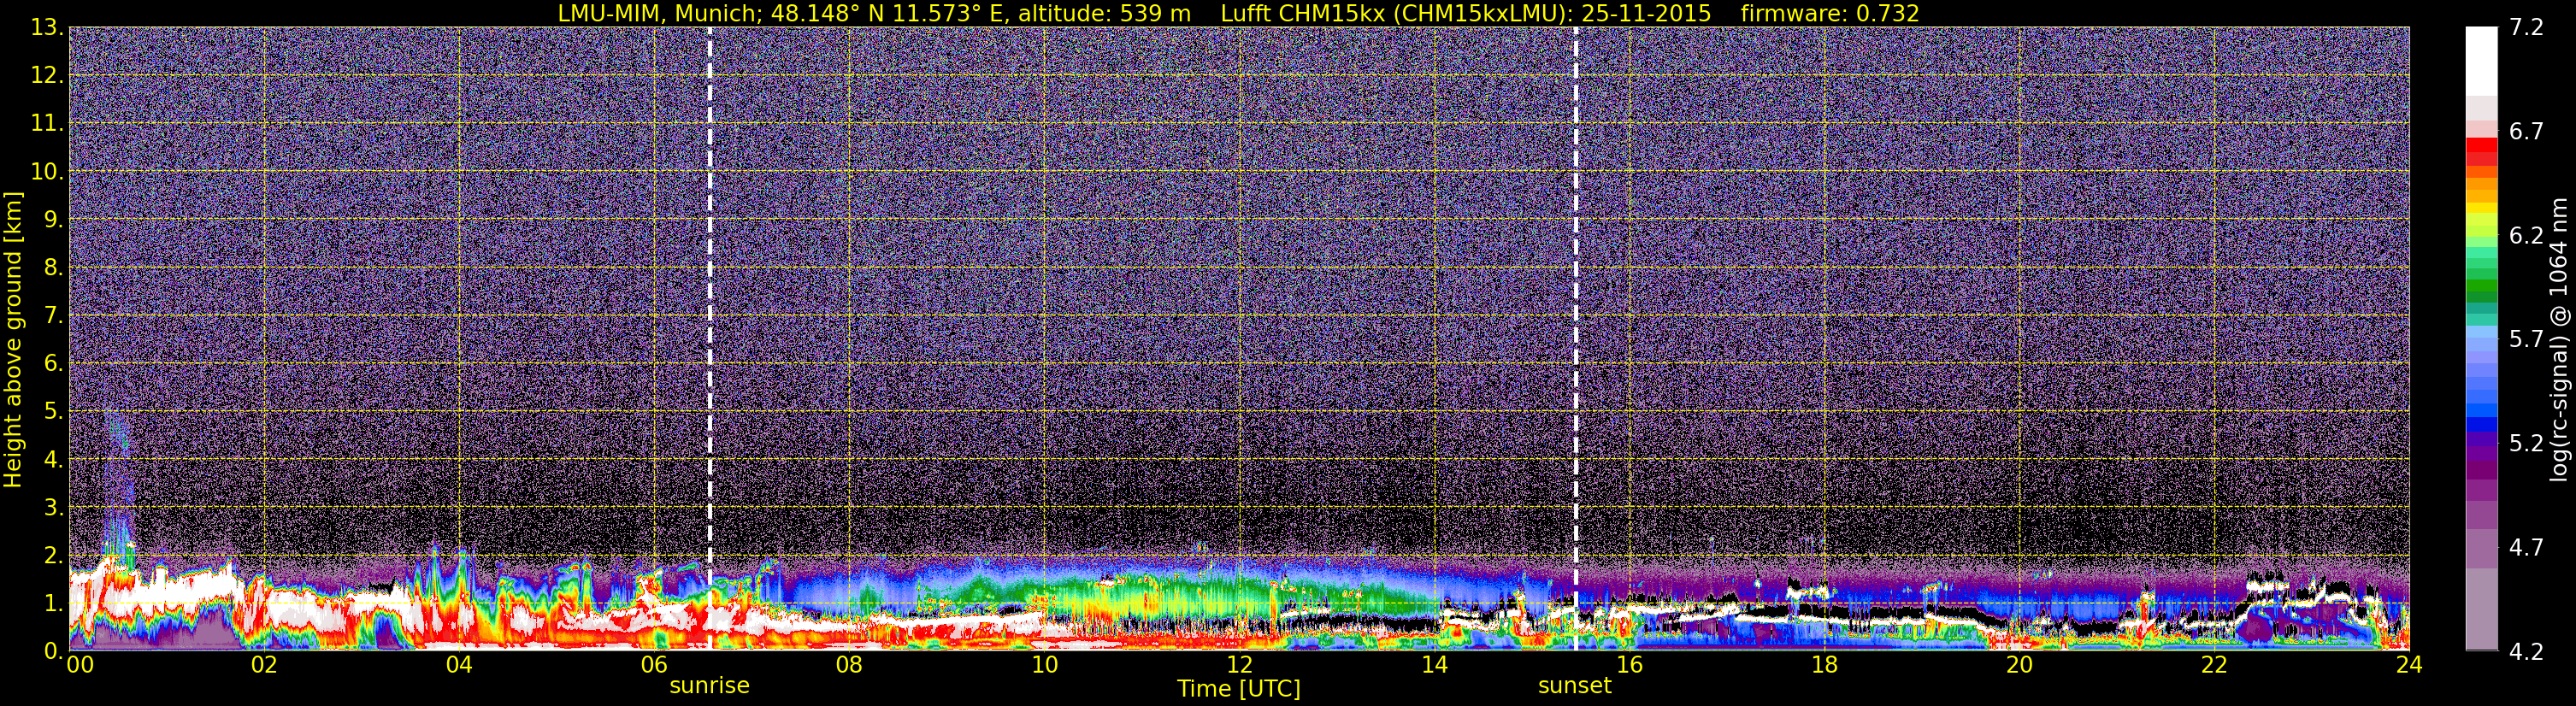The height and width of the screenshot is (706, 2576).
Task: Click the white top segment of the colorbar
Action: tap(2482, 61)
